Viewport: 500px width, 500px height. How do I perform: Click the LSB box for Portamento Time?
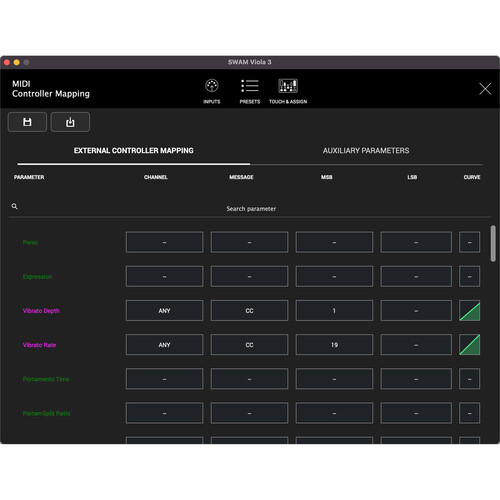coord(416,379)
